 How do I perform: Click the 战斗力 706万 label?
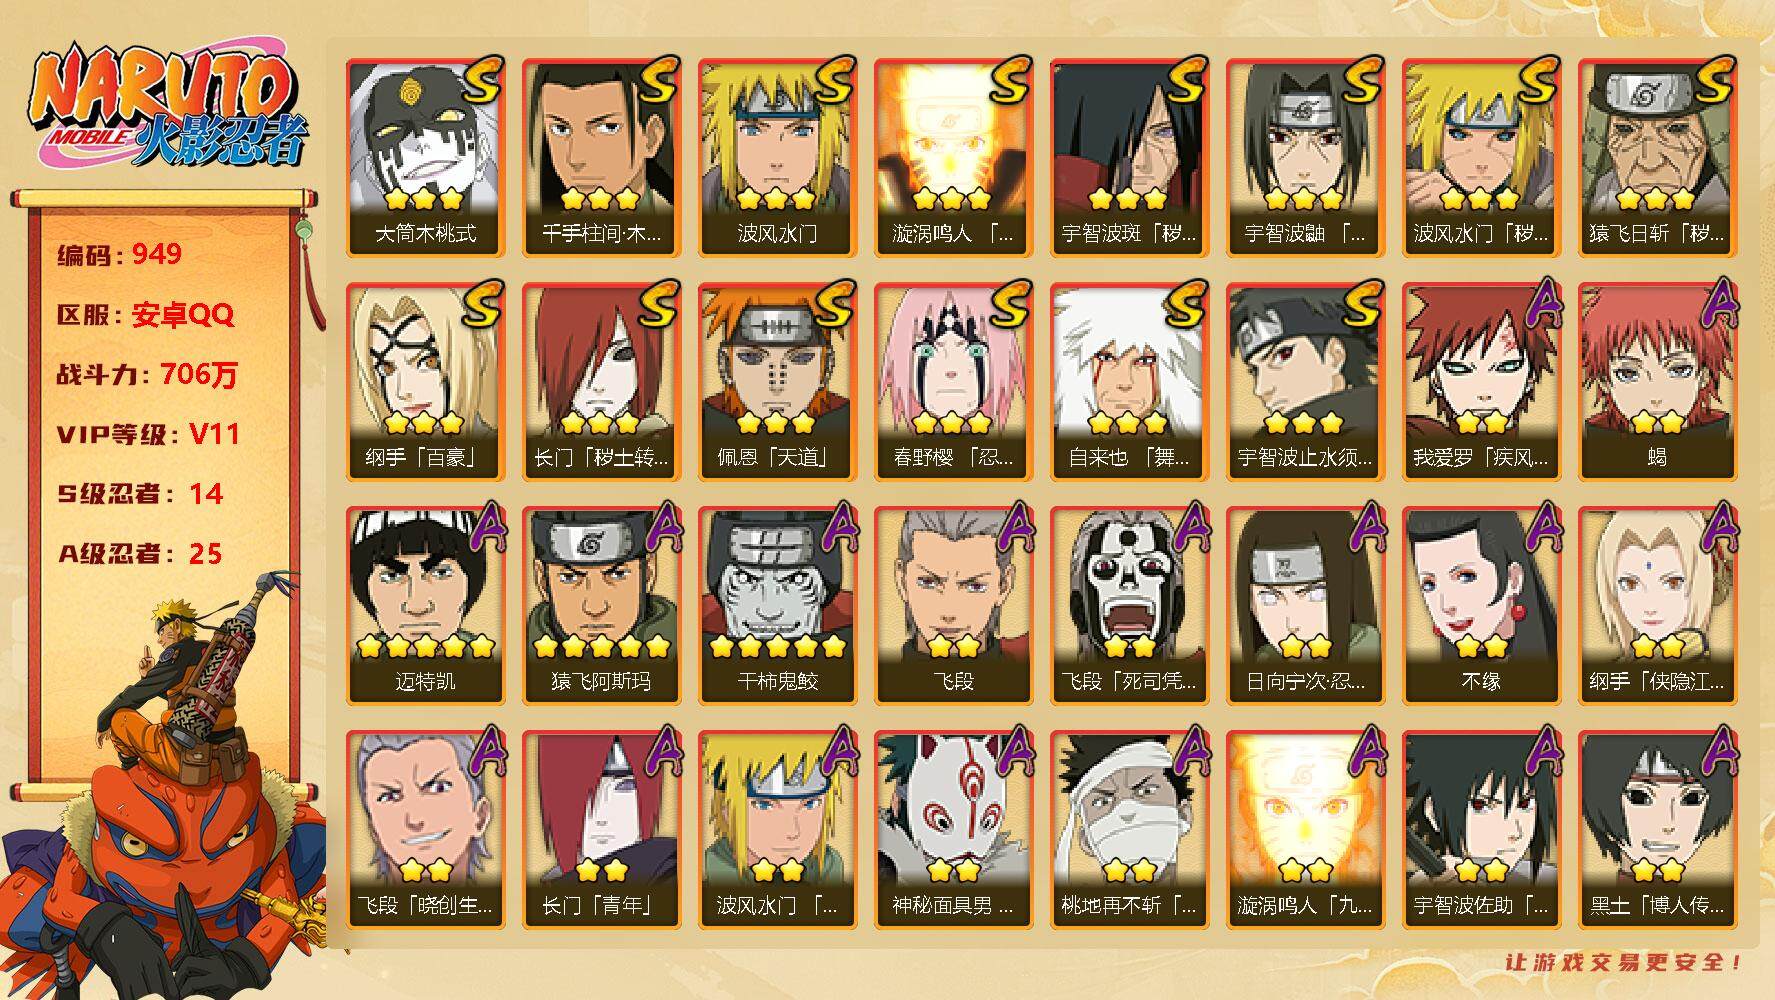[x=148, y=374]
